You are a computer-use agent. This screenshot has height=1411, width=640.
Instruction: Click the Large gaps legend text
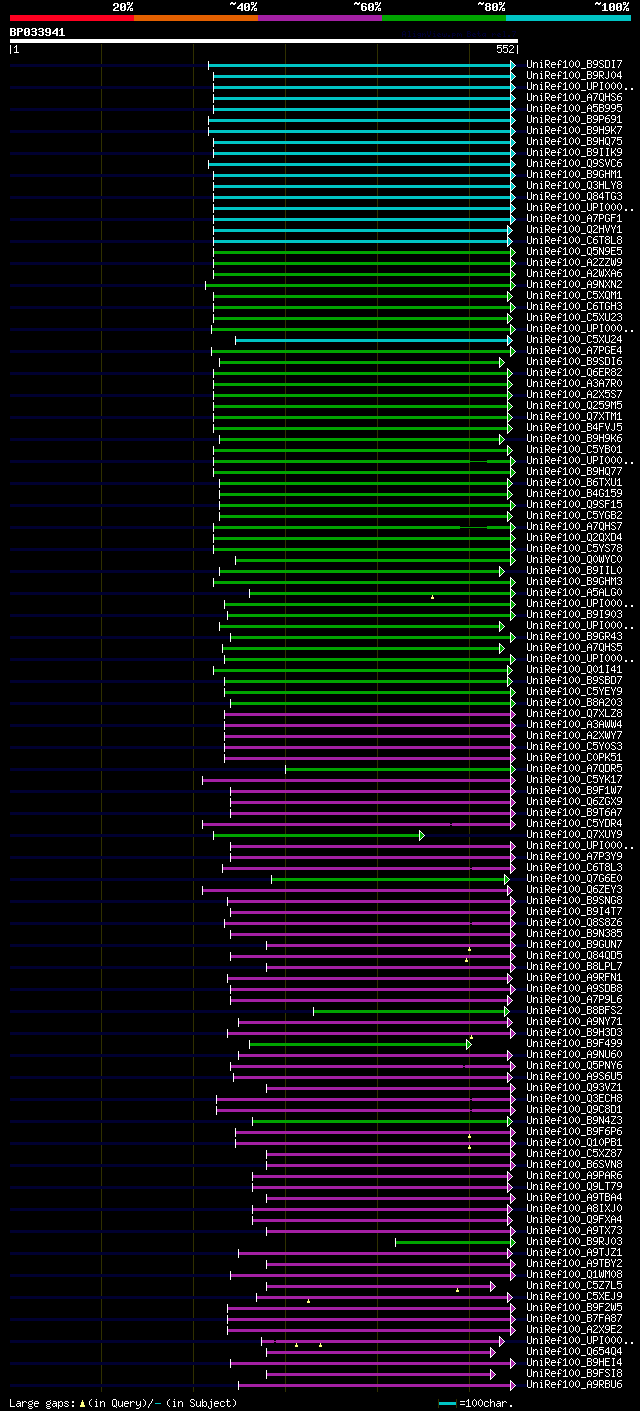(x=43, y=1403)
